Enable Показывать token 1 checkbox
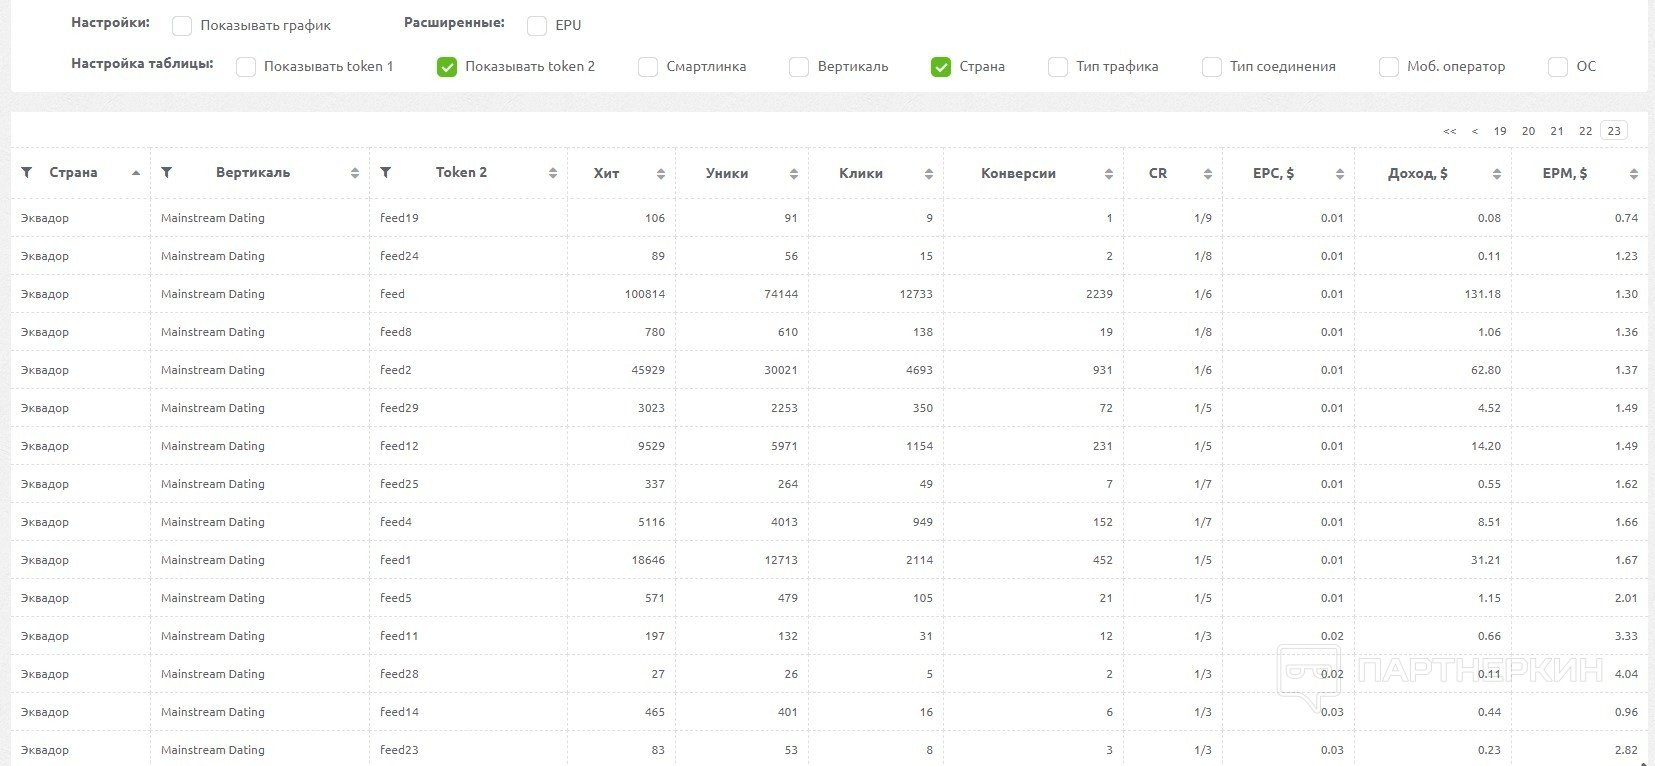Viewport: 1655px width, 766px height. coord(246,67)
